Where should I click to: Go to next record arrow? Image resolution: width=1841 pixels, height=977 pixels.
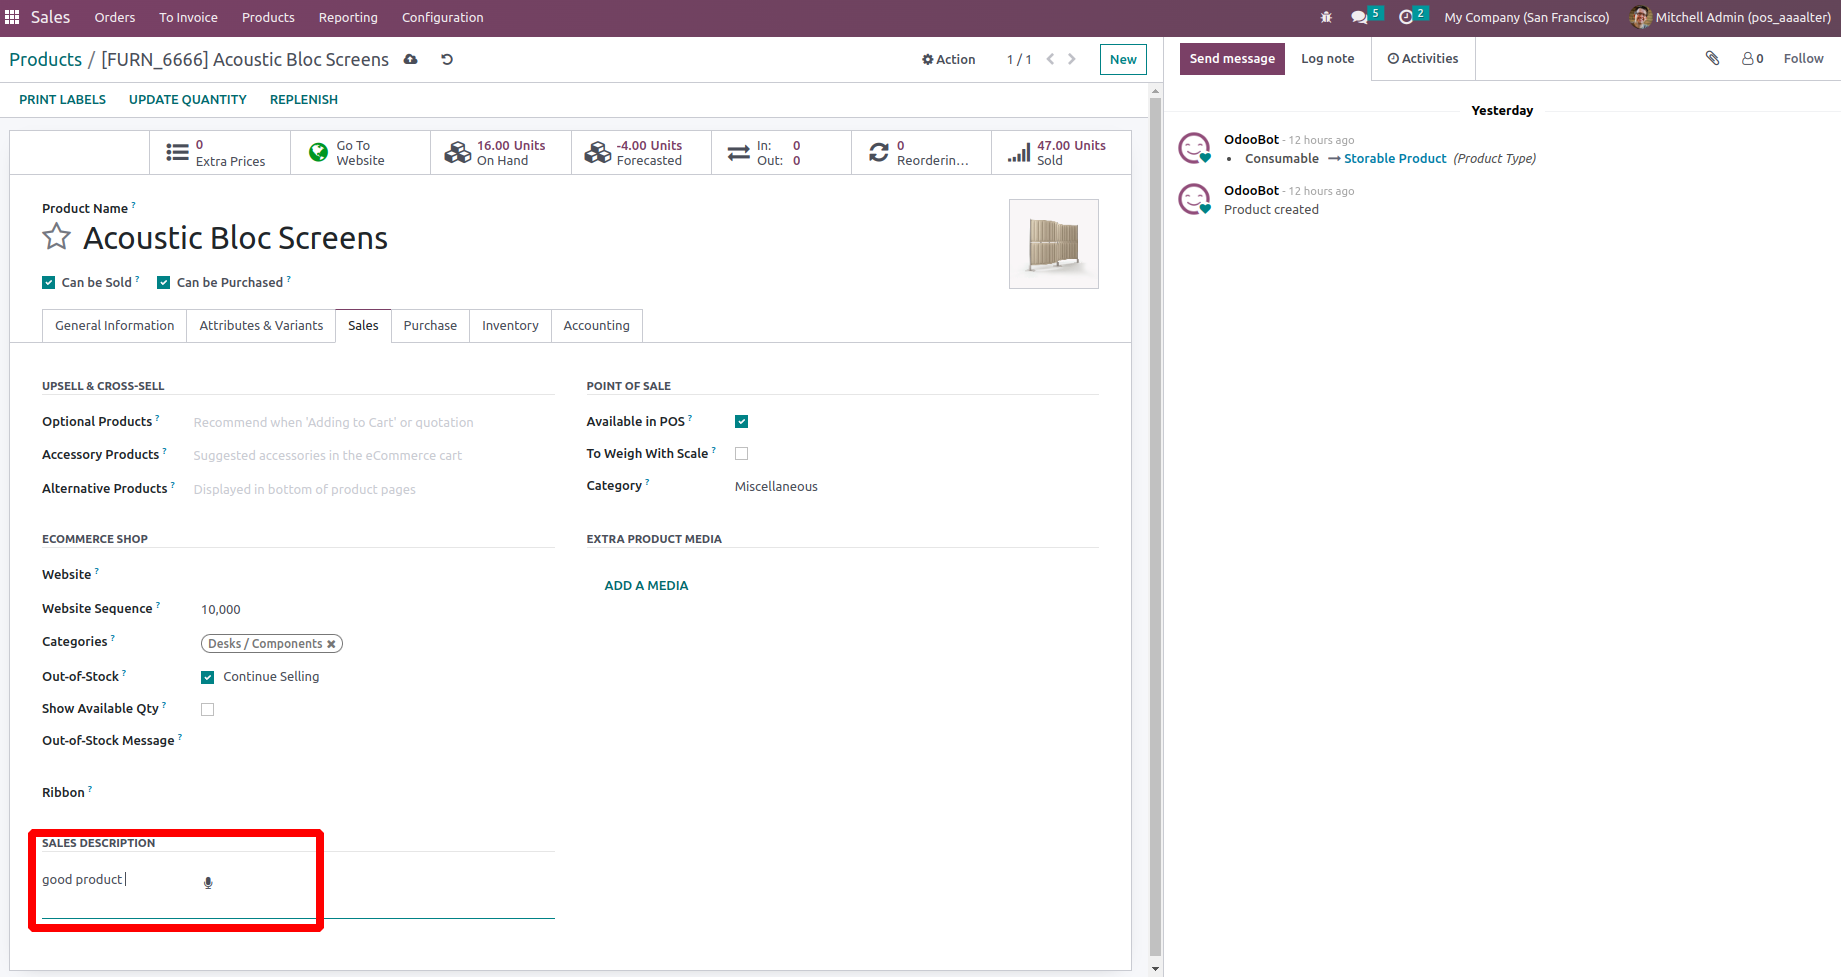point(1072,59)
